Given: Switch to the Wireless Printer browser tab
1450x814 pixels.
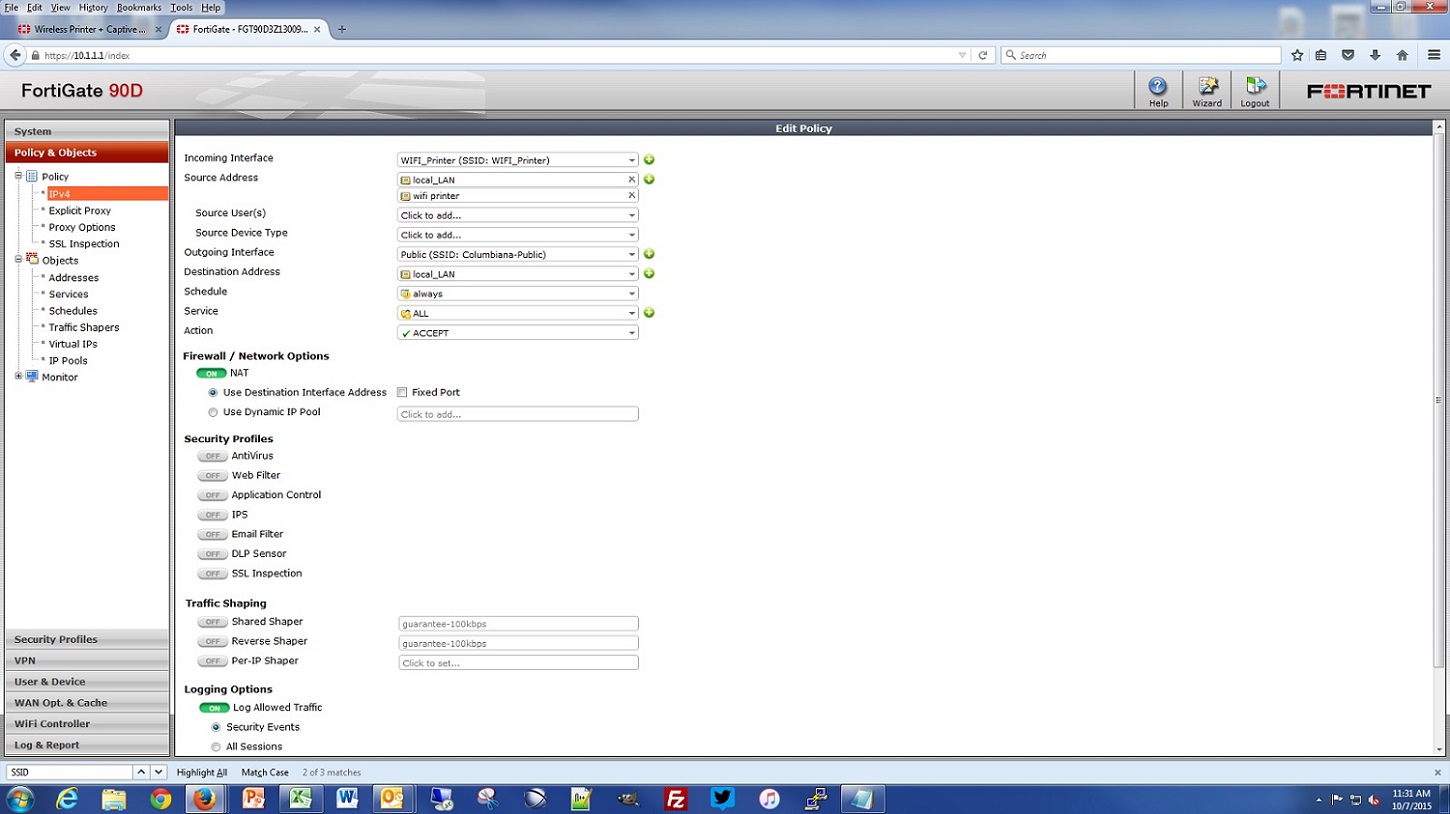Looking at the screenshot, I should 90,29.
